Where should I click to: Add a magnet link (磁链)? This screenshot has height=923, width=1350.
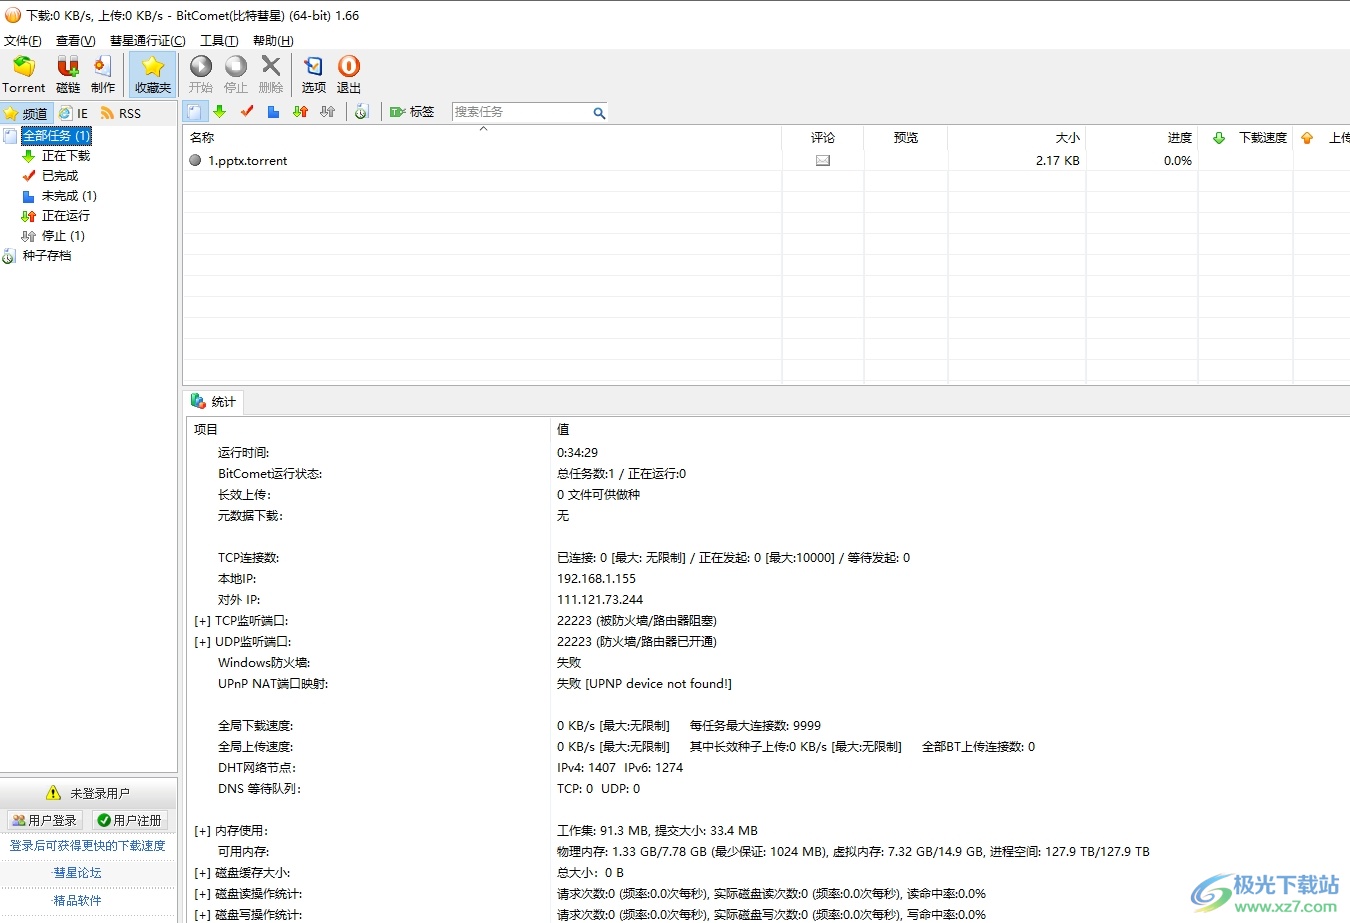pyautogui.click(x=68, y=75)
